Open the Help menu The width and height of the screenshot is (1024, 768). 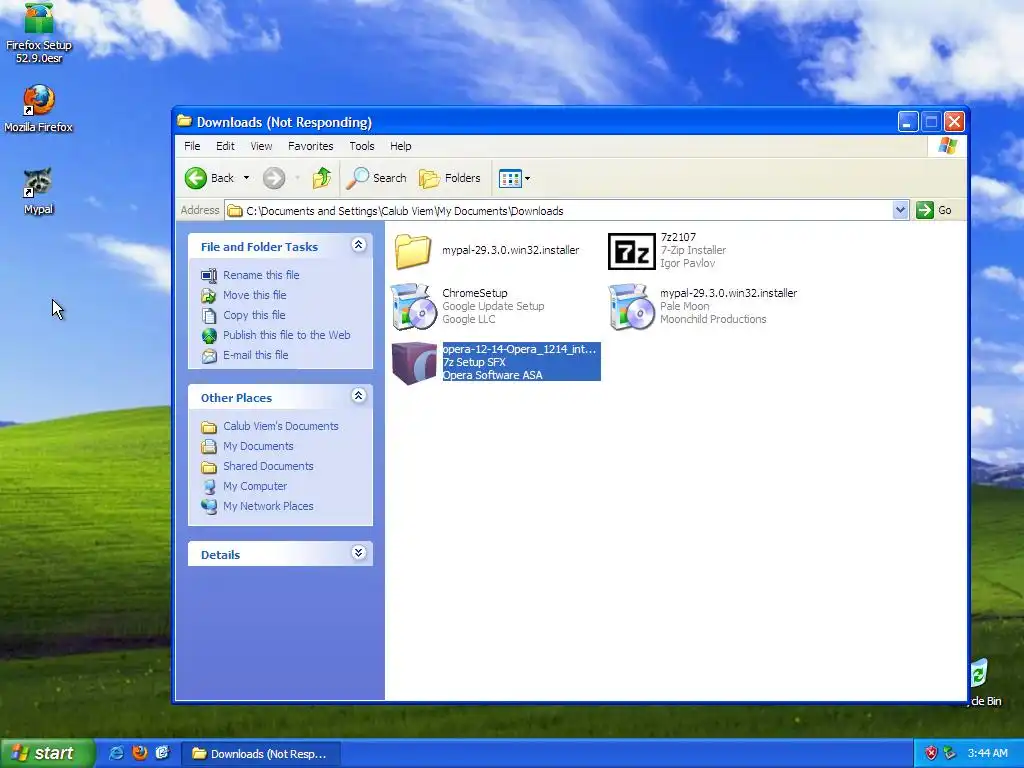[x=401, y=146]
